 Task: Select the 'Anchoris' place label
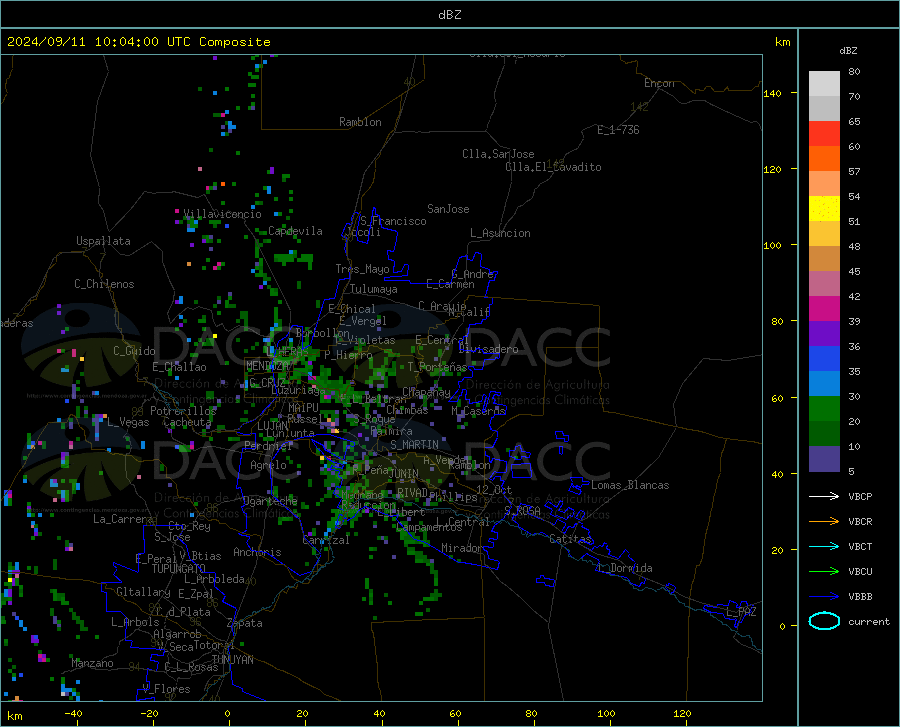coord(257,552)
